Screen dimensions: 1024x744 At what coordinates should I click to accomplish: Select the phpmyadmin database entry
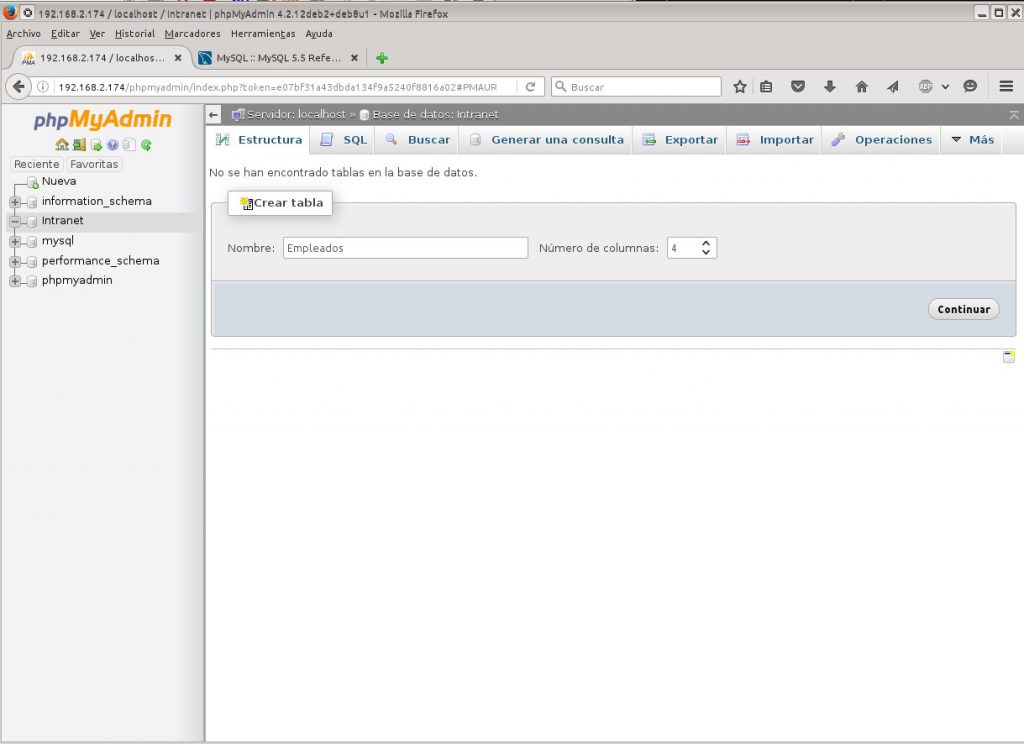[x=77, y=280]
